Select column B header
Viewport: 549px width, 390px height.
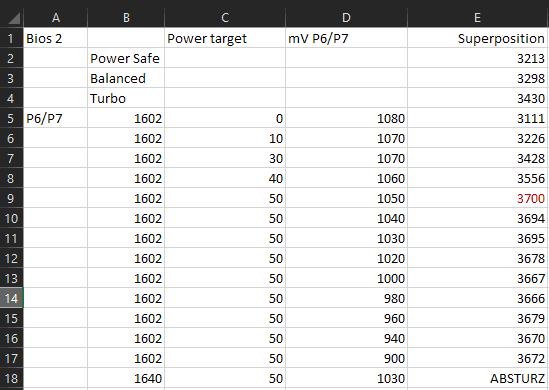[x=126, y=18]
